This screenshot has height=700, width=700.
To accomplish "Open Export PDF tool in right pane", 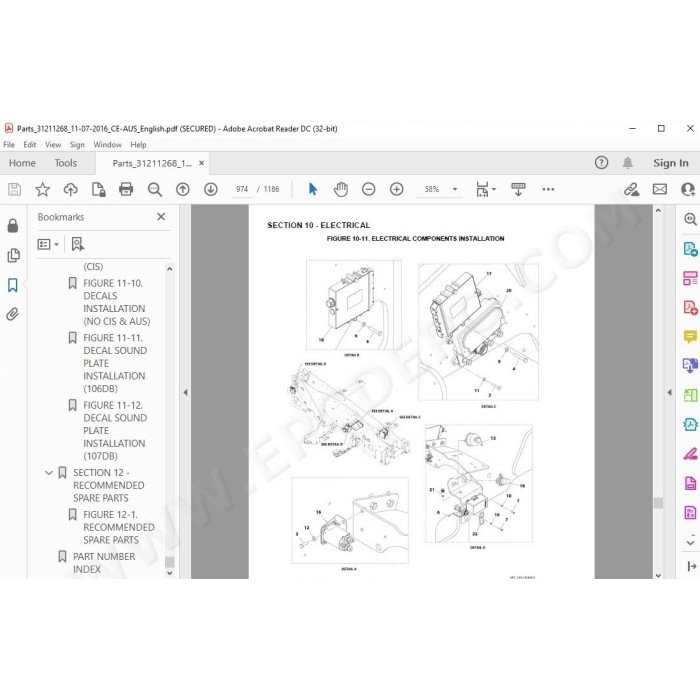I will [690, 249].
